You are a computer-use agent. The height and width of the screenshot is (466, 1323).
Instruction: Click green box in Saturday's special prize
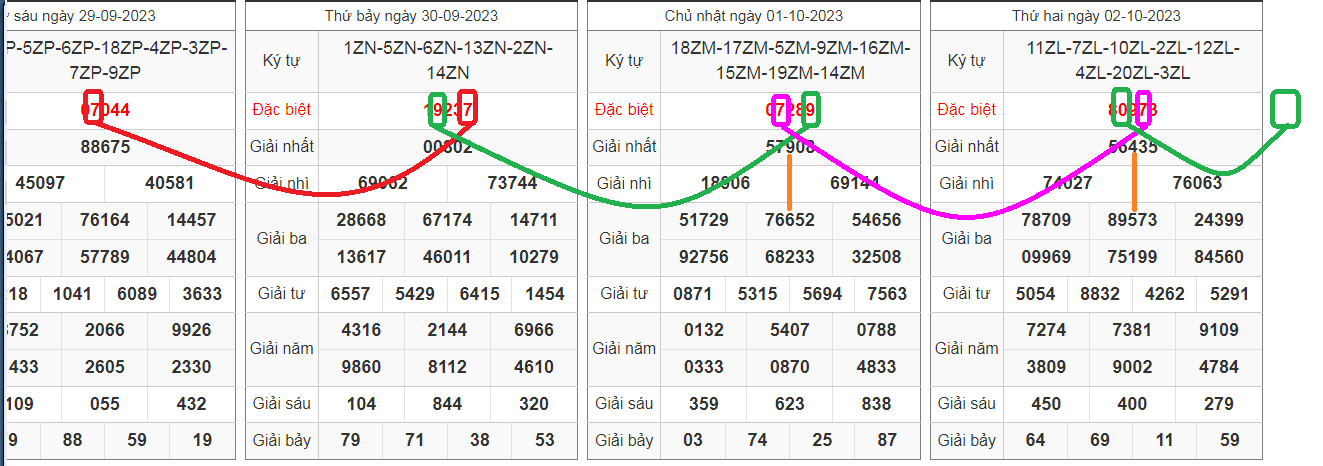(437, 110)
